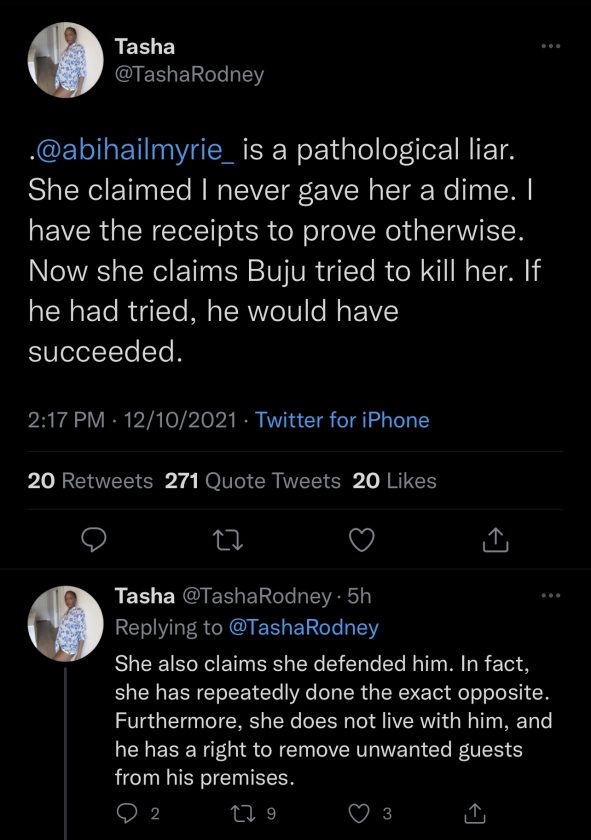Like the main tweet with heart icon

(x=362, y=540)
